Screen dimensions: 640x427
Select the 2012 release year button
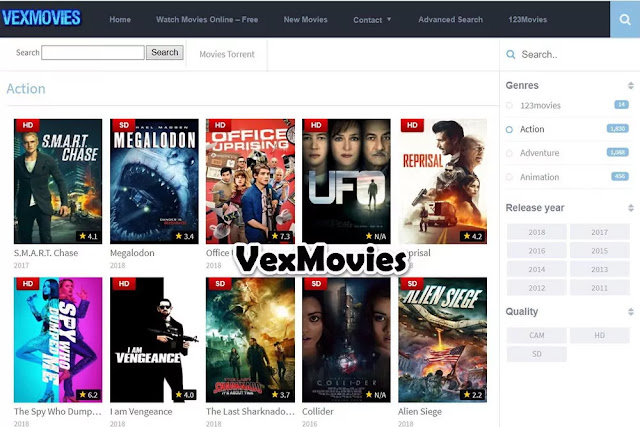point(536,288)
